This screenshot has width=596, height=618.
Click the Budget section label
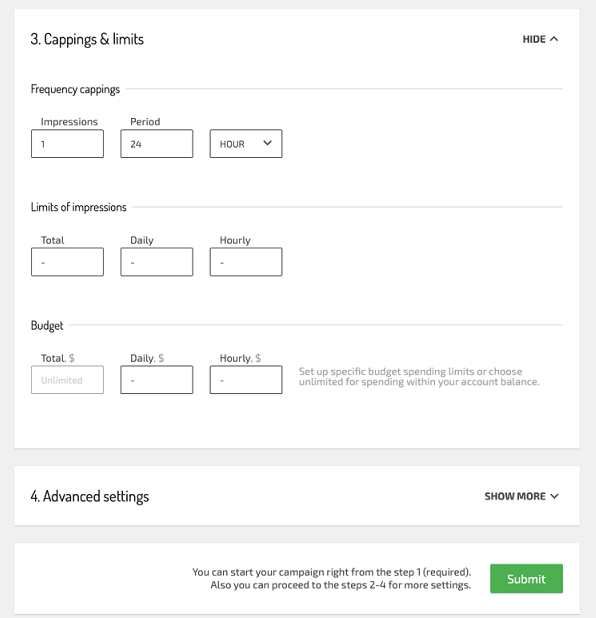pyautogui.click(x=47, y=326)
